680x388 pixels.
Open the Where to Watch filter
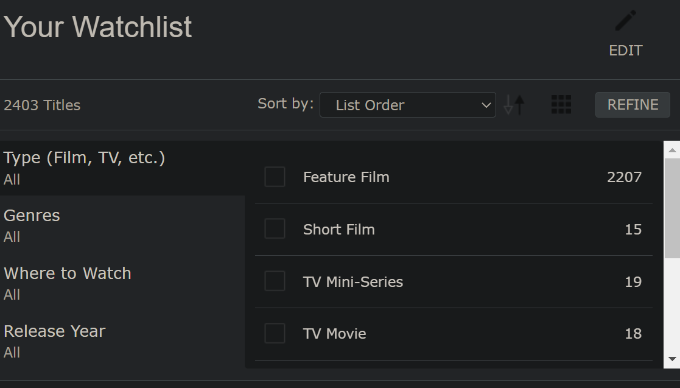point(122,283)
